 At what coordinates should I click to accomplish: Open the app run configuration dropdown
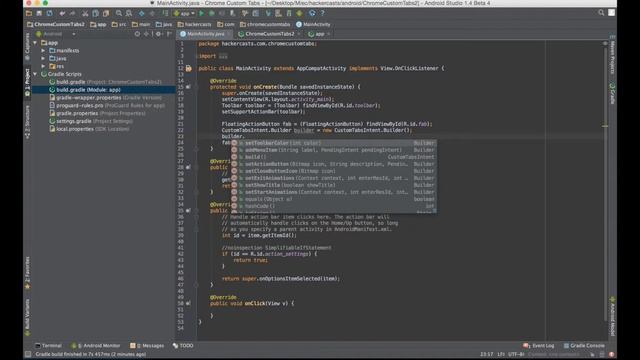(x=184, y=13)
